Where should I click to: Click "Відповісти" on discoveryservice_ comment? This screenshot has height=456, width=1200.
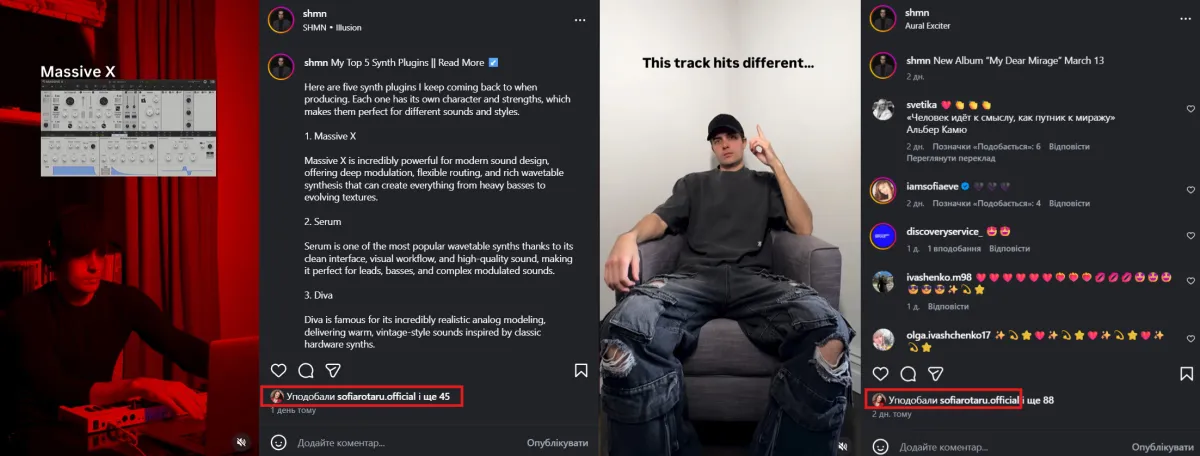(1009, 248)
